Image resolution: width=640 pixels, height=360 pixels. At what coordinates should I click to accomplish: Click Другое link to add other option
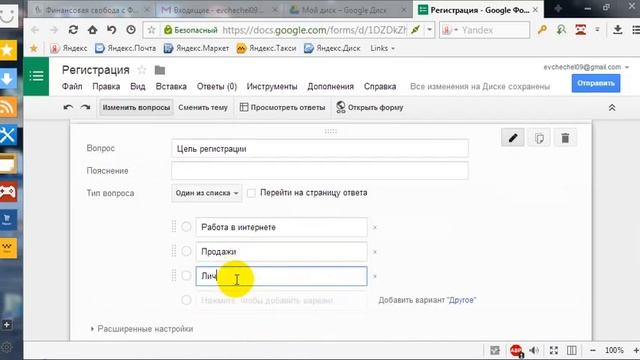pos(462,300)
